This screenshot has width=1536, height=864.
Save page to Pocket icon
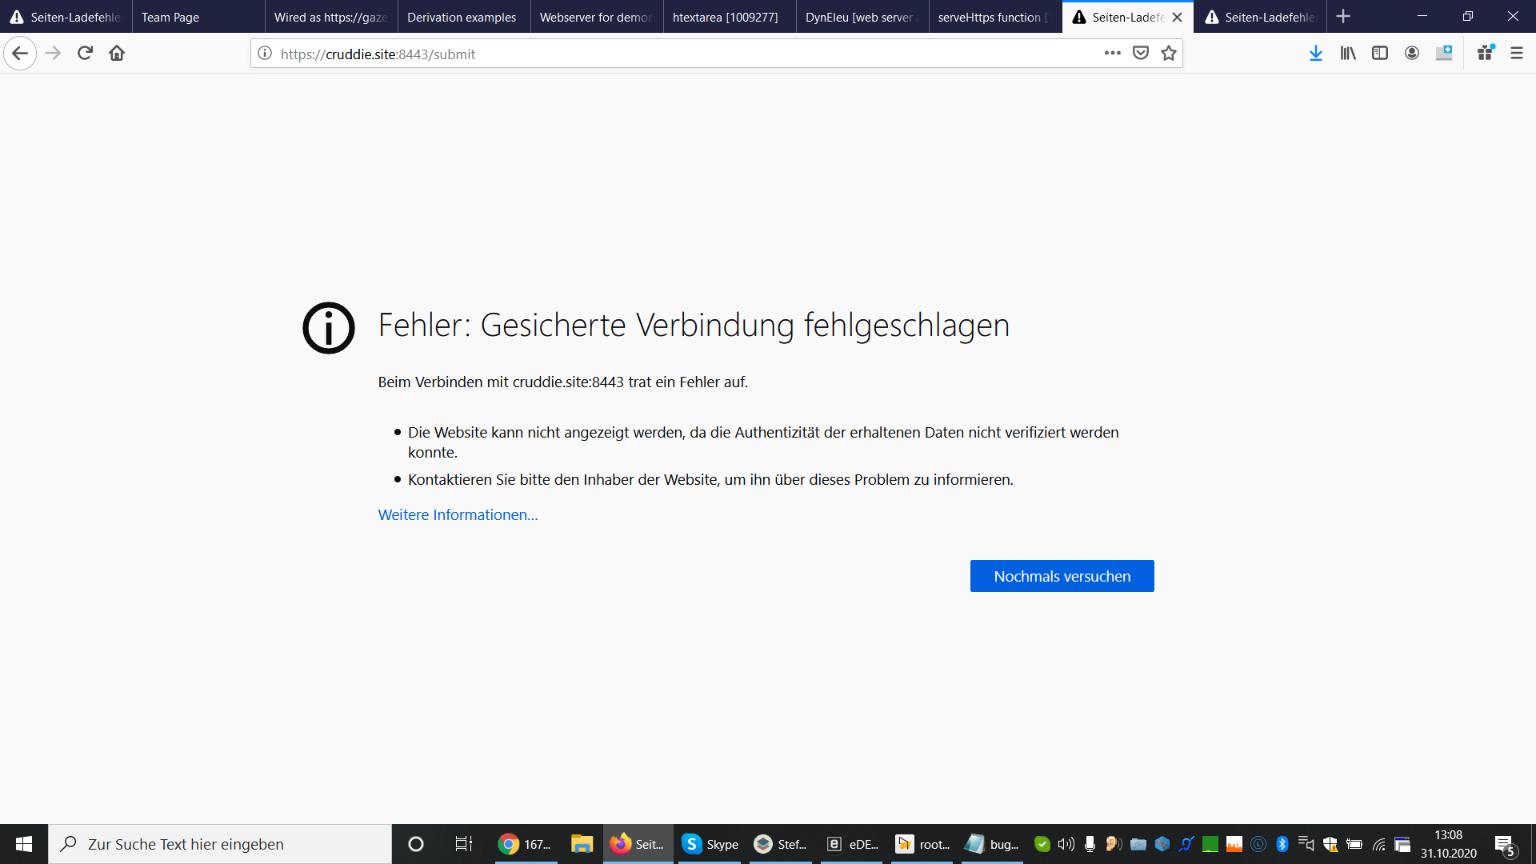(1140, 53)
